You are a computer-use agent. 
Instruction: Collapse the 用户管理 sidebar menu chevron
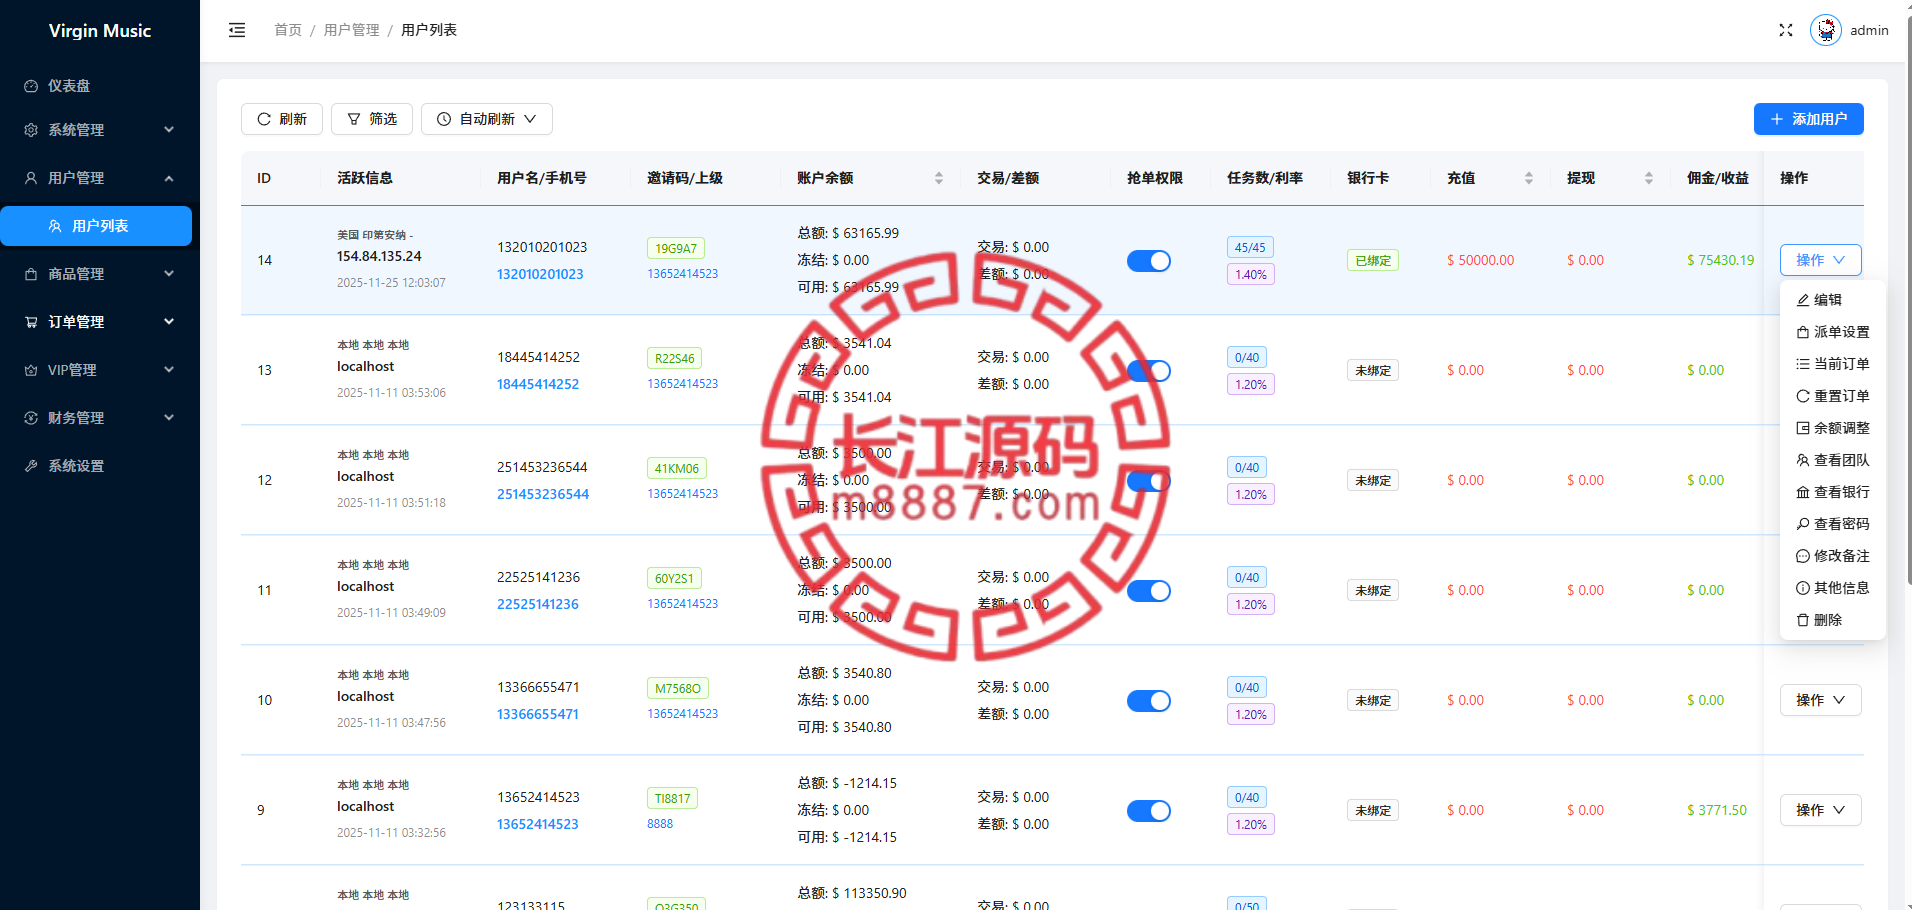(169, 178)
